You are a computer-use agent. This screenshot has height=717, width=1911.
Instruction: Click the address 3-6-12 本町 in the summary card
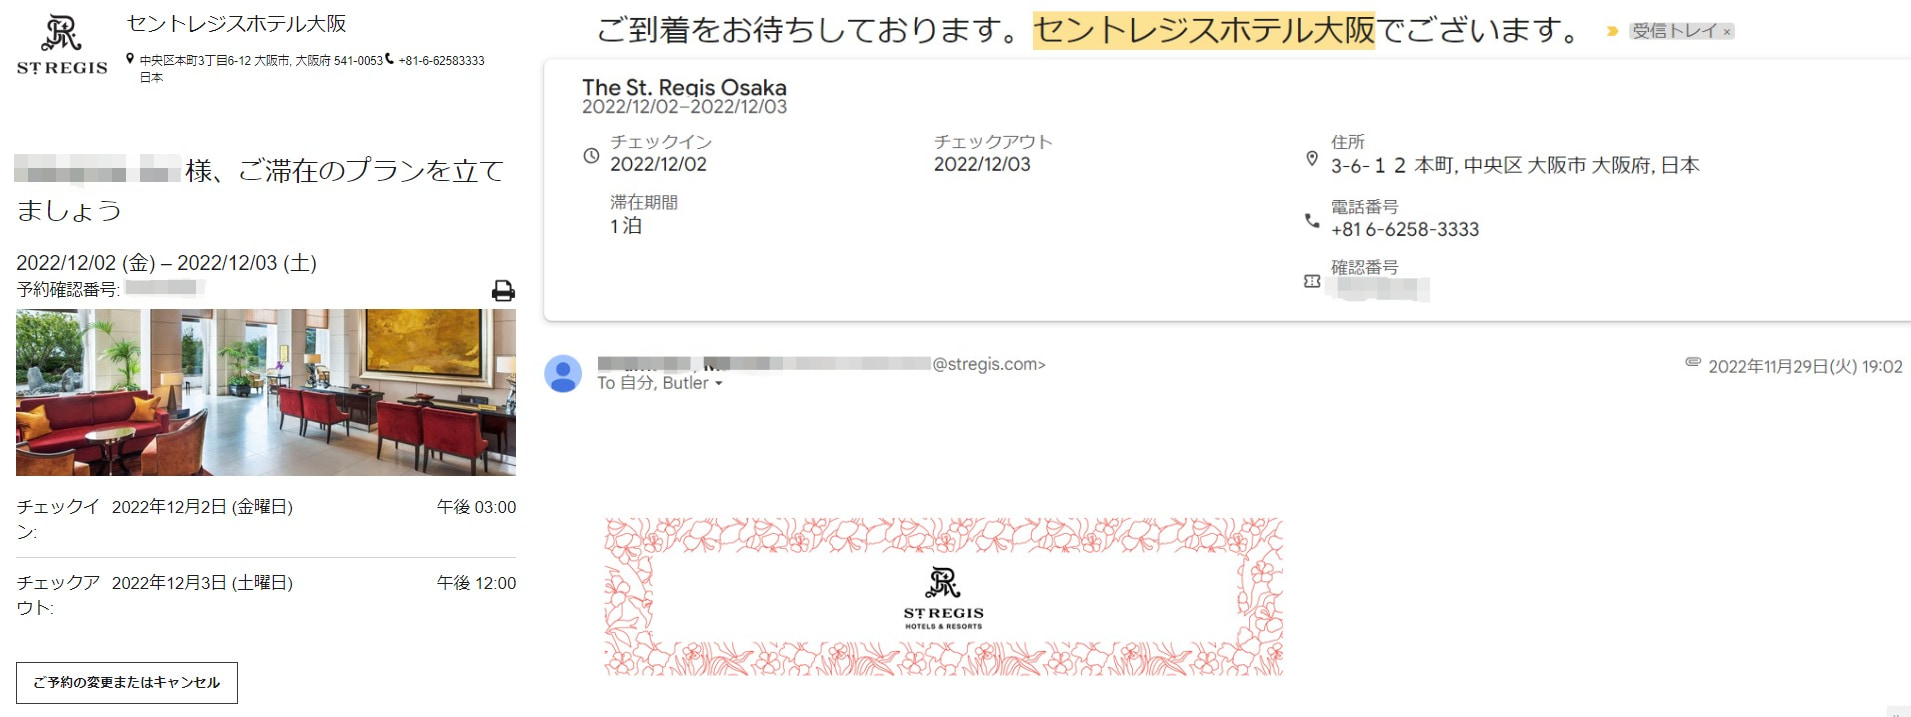point(1392,165)
